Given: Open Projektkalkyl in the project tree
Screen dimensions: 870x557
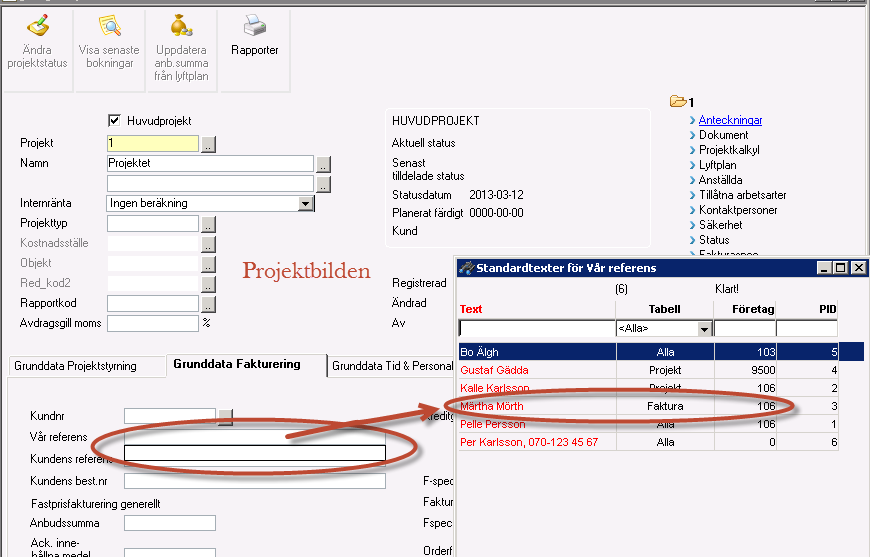Looking at the screenshot, I should 729,150.
